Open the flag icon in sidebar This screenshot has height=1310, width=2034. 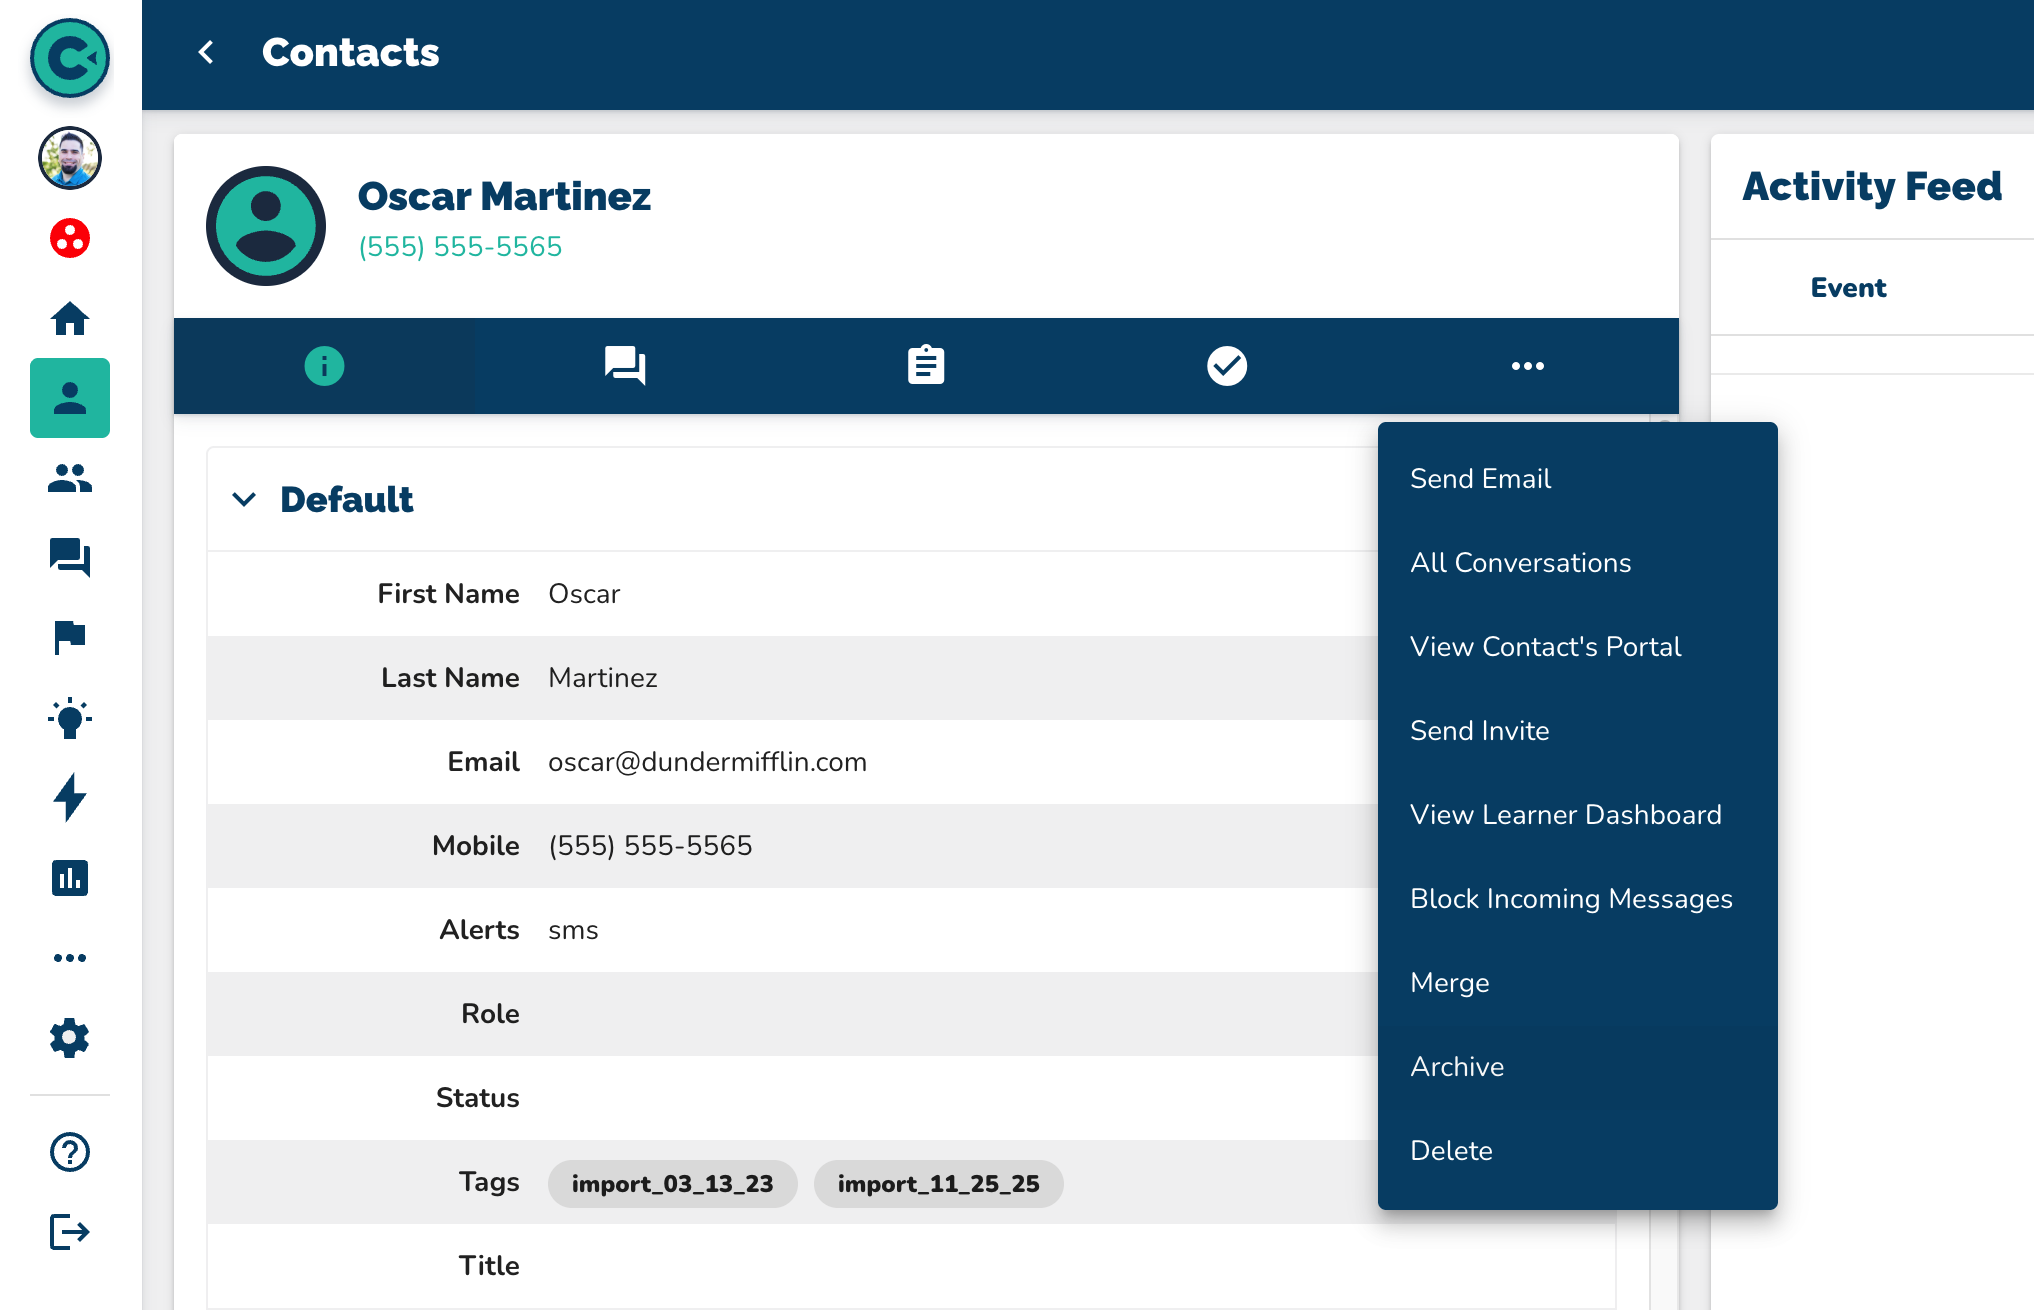pyautogui.click(x=70, y=637)
